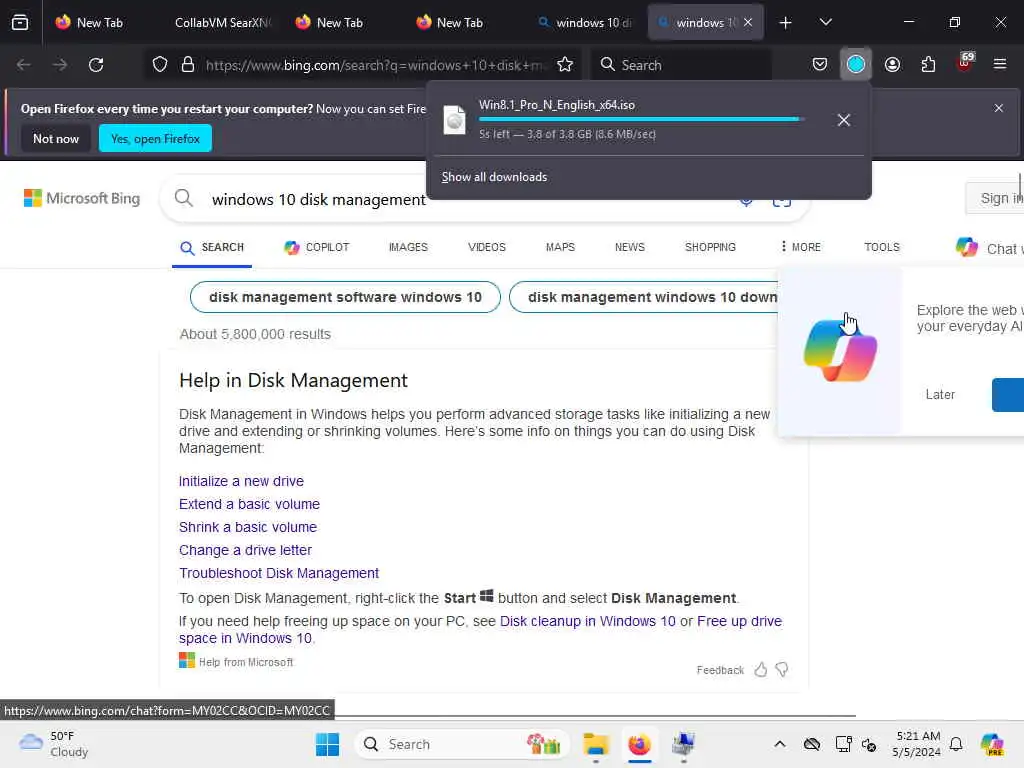Expand the MORE menu on Bing
Screen dimensions: 1024x768
(x=801, y=247)
